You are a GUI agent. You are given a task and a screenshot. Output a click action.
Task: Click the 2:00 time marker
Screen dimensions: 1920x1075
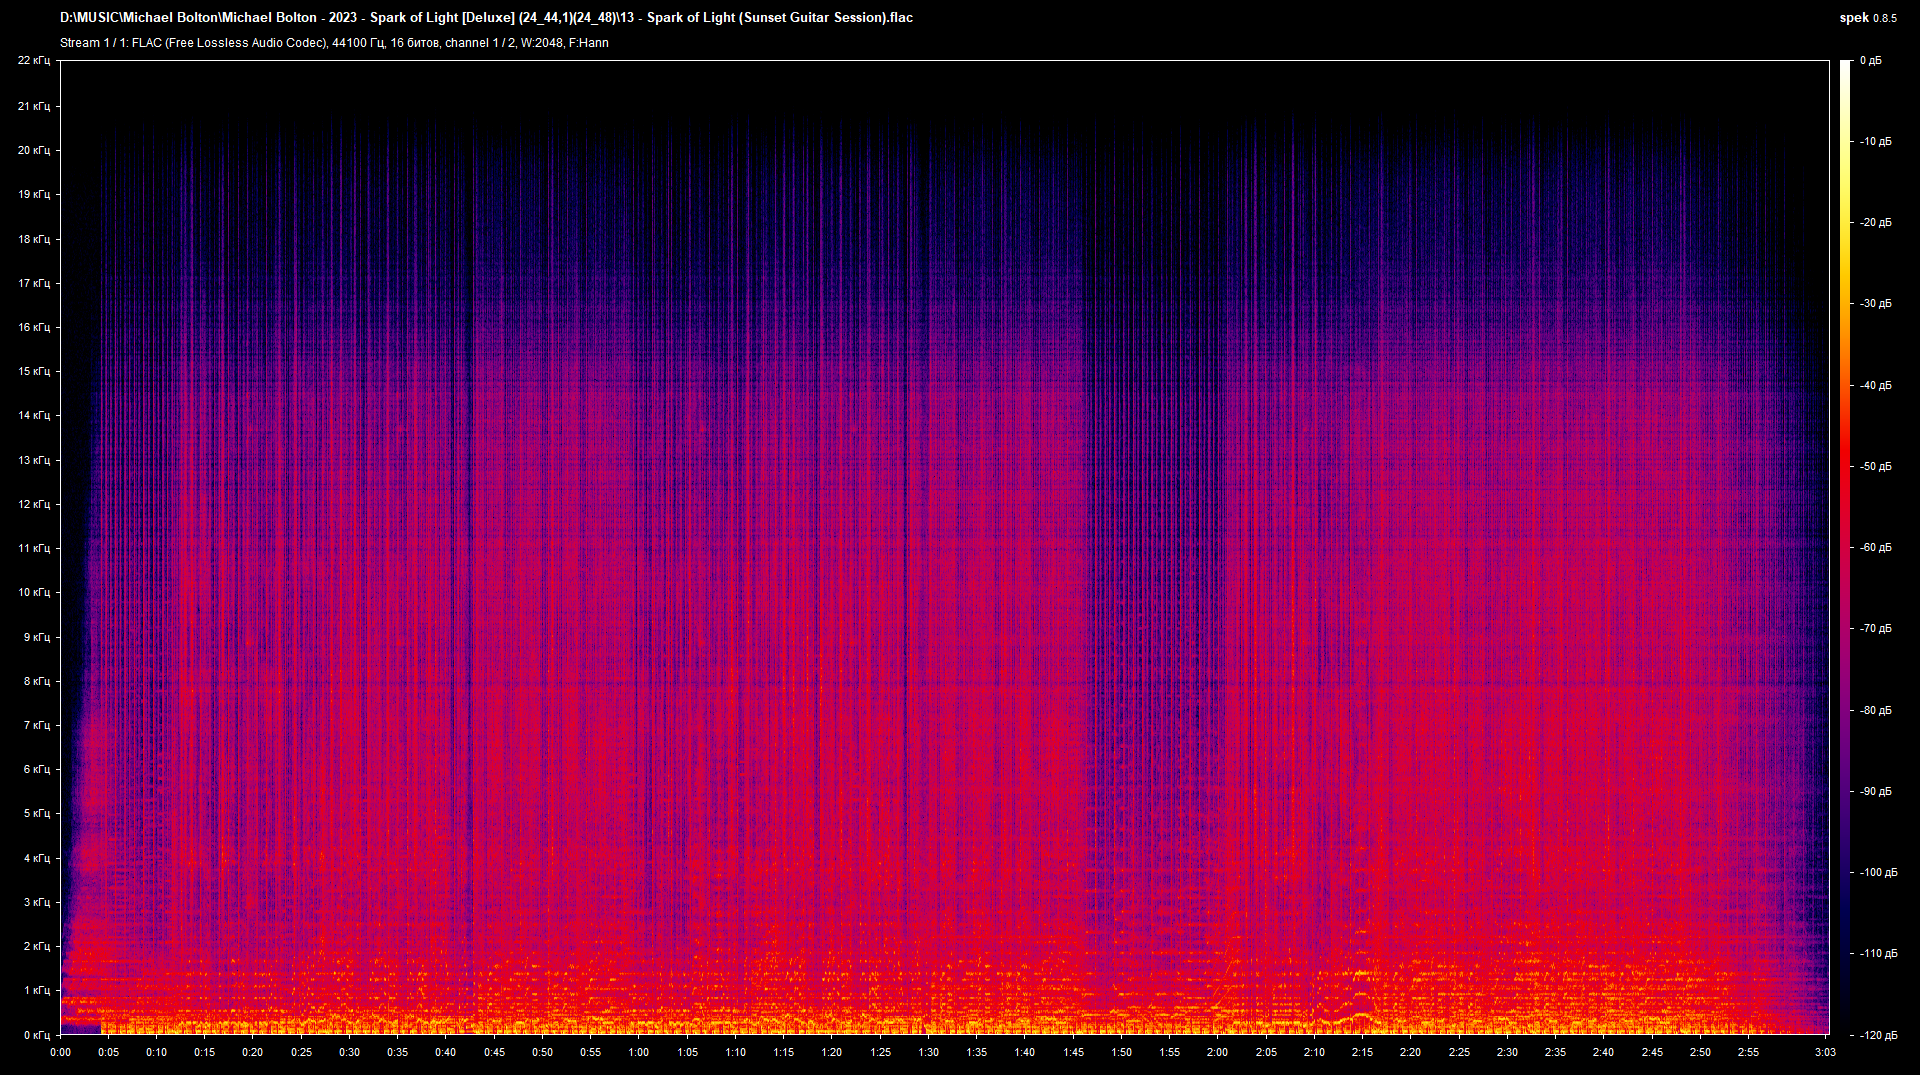coord(1217,1052)
